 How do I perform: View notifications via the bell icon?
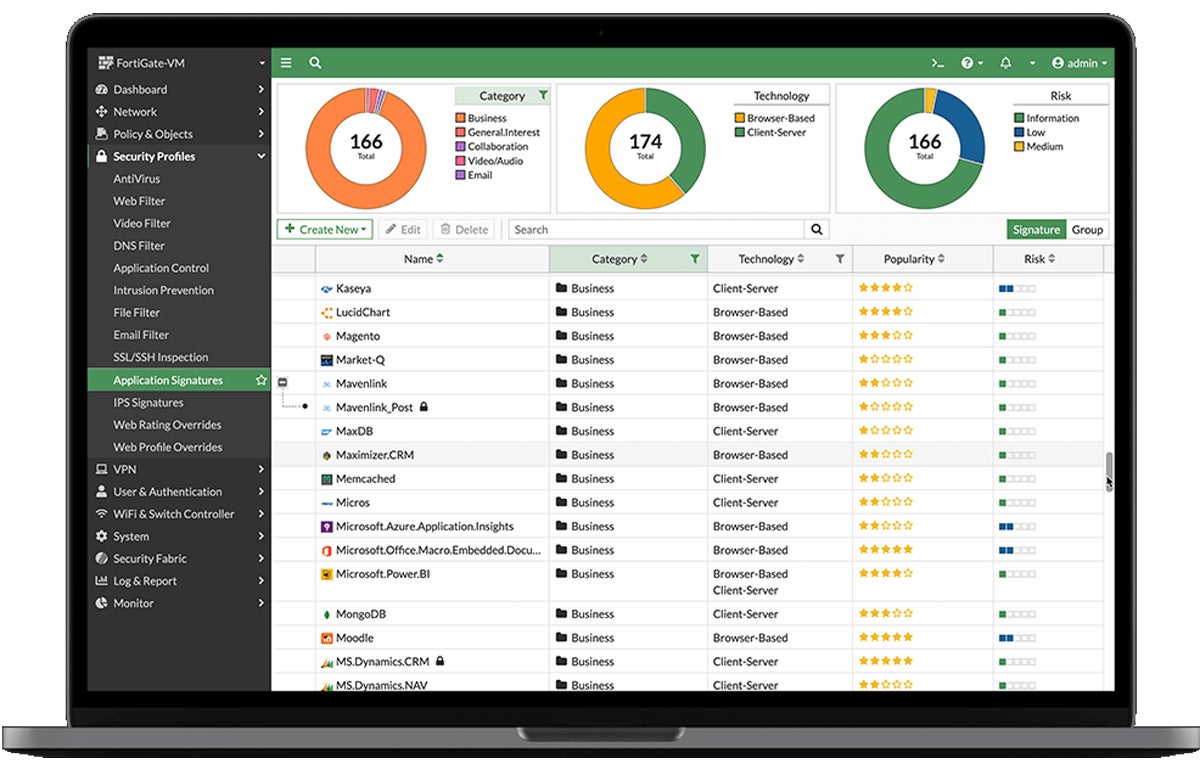coord(1005,63)
